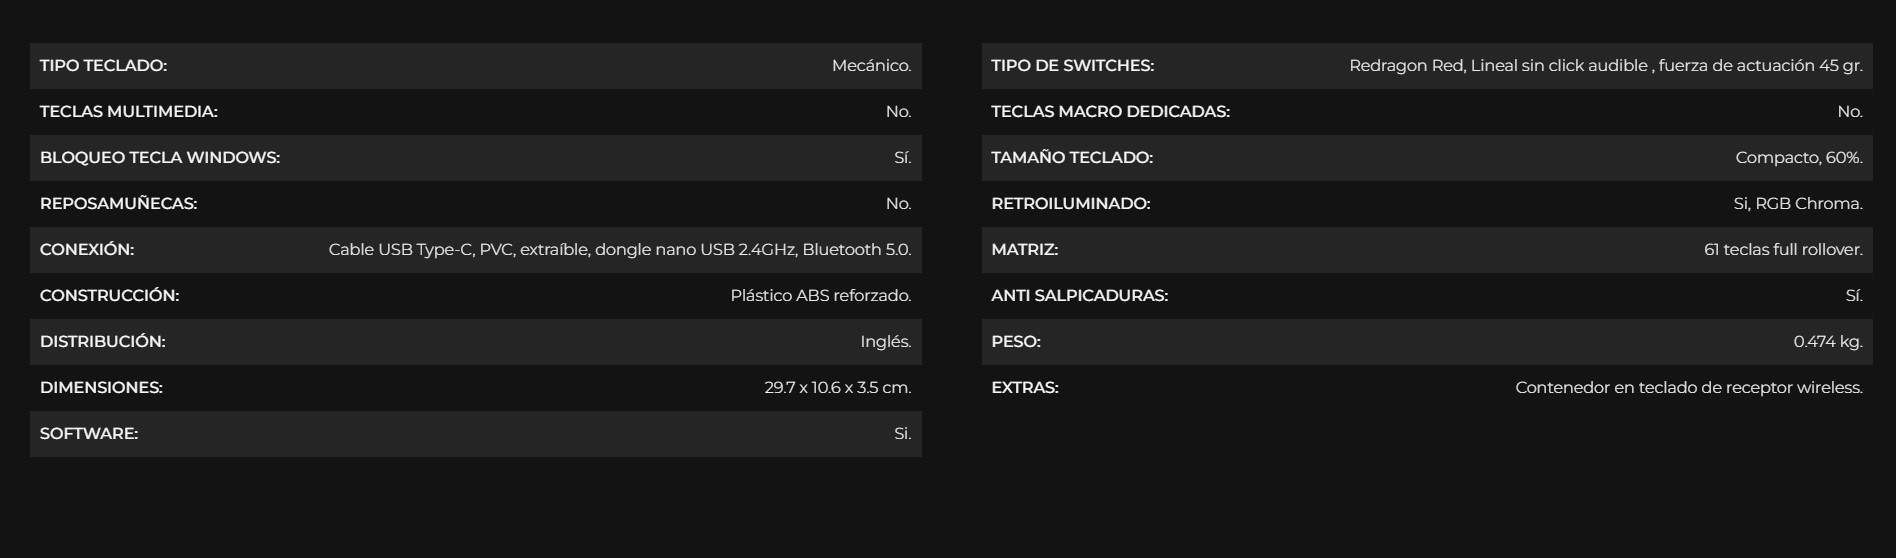Viewport: 1896px width, 558px height.
Task: Click the ANTI SALPICADURAS label
Action: click(x=1079, y=296)
